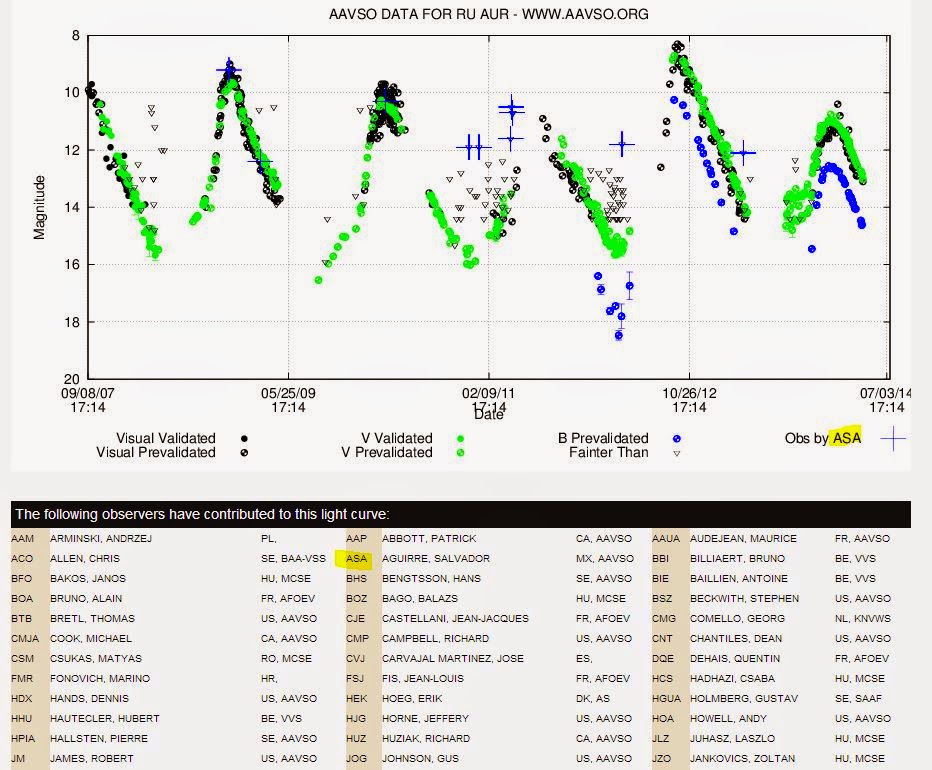Select CAMPBELL, RICHARD name
The image size is (932, 770).
(x=435, y=639)
